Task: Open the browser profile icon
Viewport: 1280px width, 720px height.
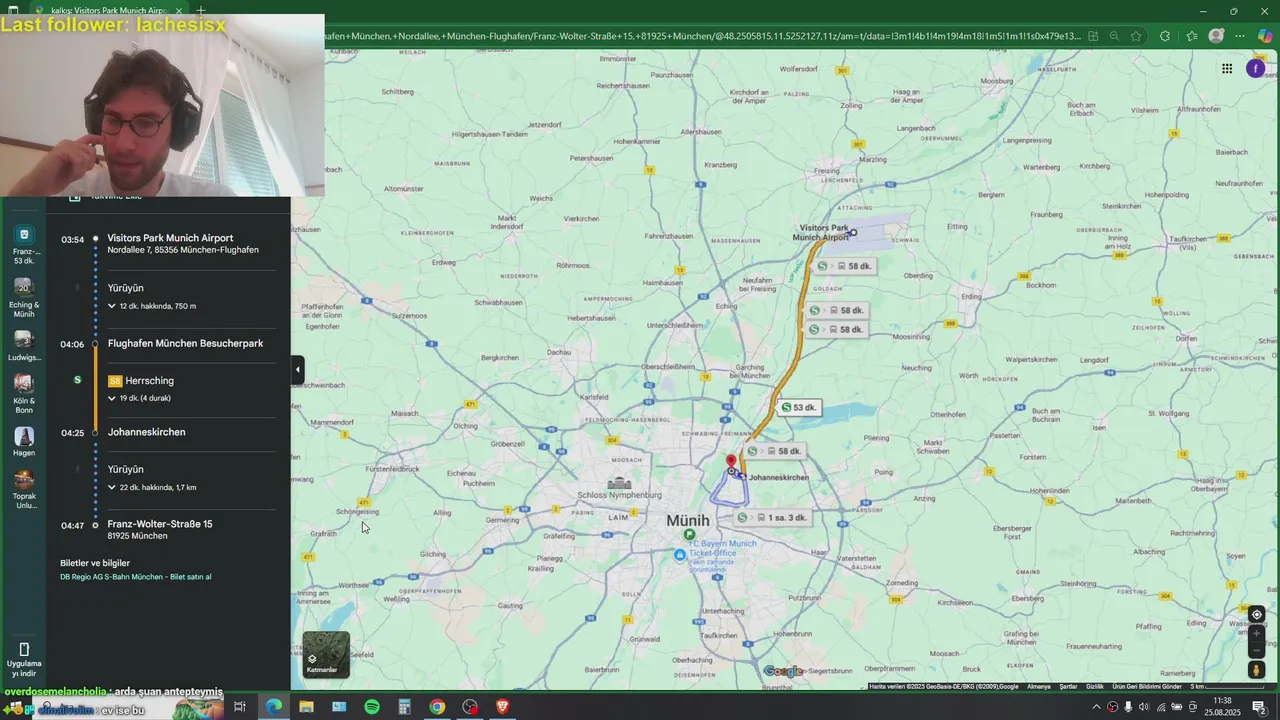Action: (x=1216, y=36)
